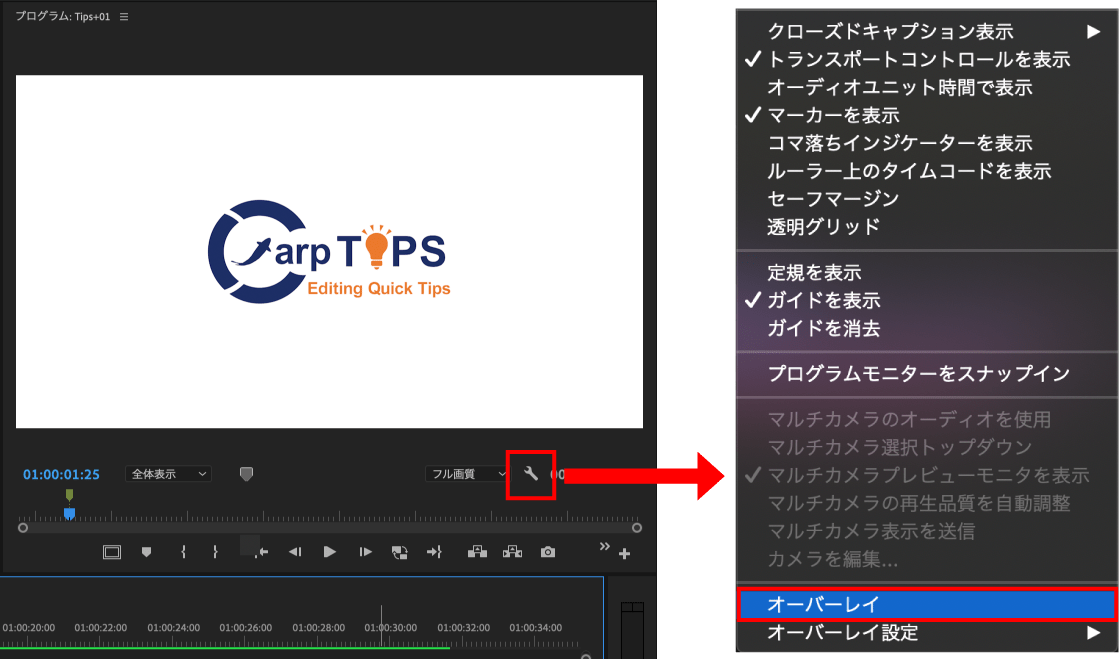Open the 全体表示 zoom level dropdown

point(168,474)
